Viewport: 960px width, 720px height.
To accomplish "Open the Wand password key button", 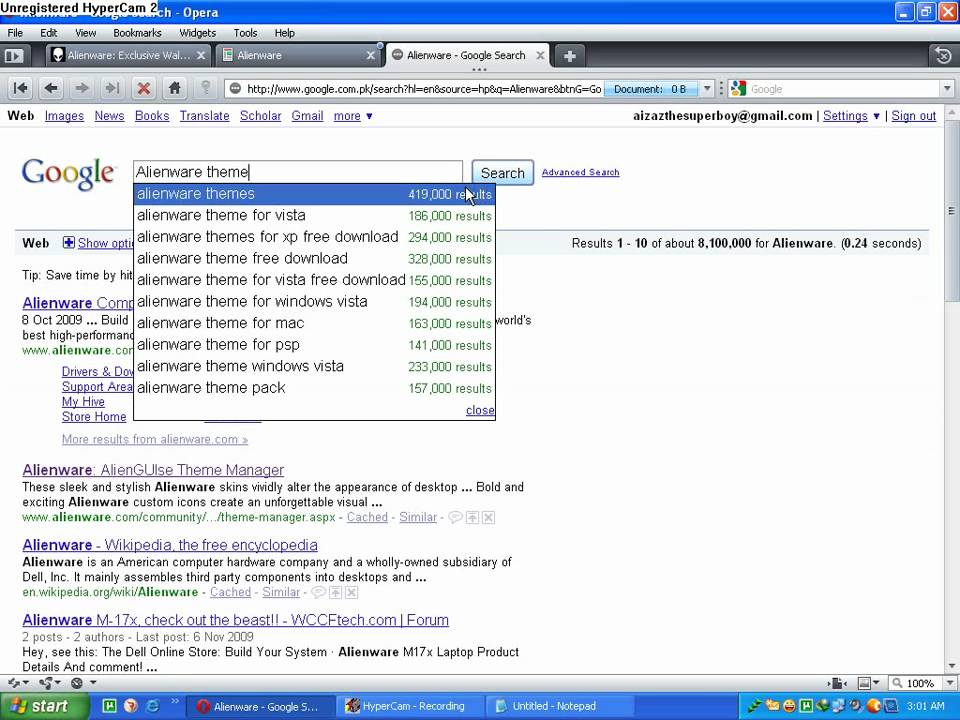I will point(206,89).
